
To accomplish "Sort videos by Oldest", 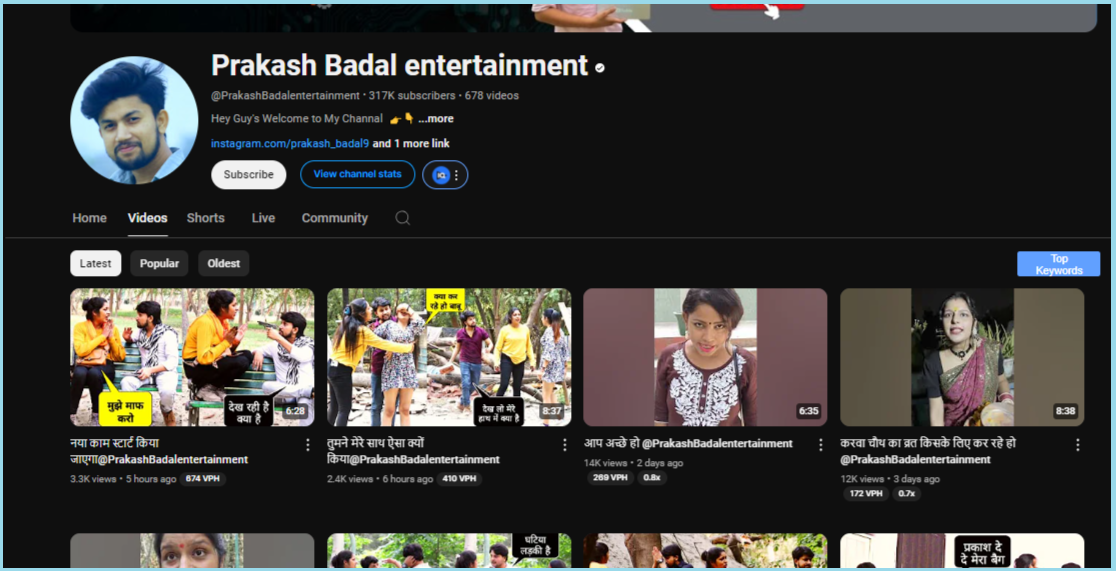I will coord(223,263).
